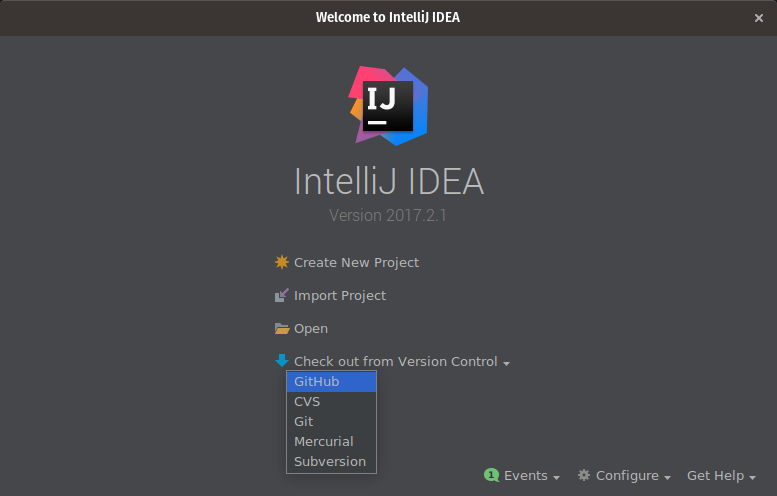777x496 pixels.
Task: Expand the Get Help dropdown arrow
Action: [x=752, y=478]
